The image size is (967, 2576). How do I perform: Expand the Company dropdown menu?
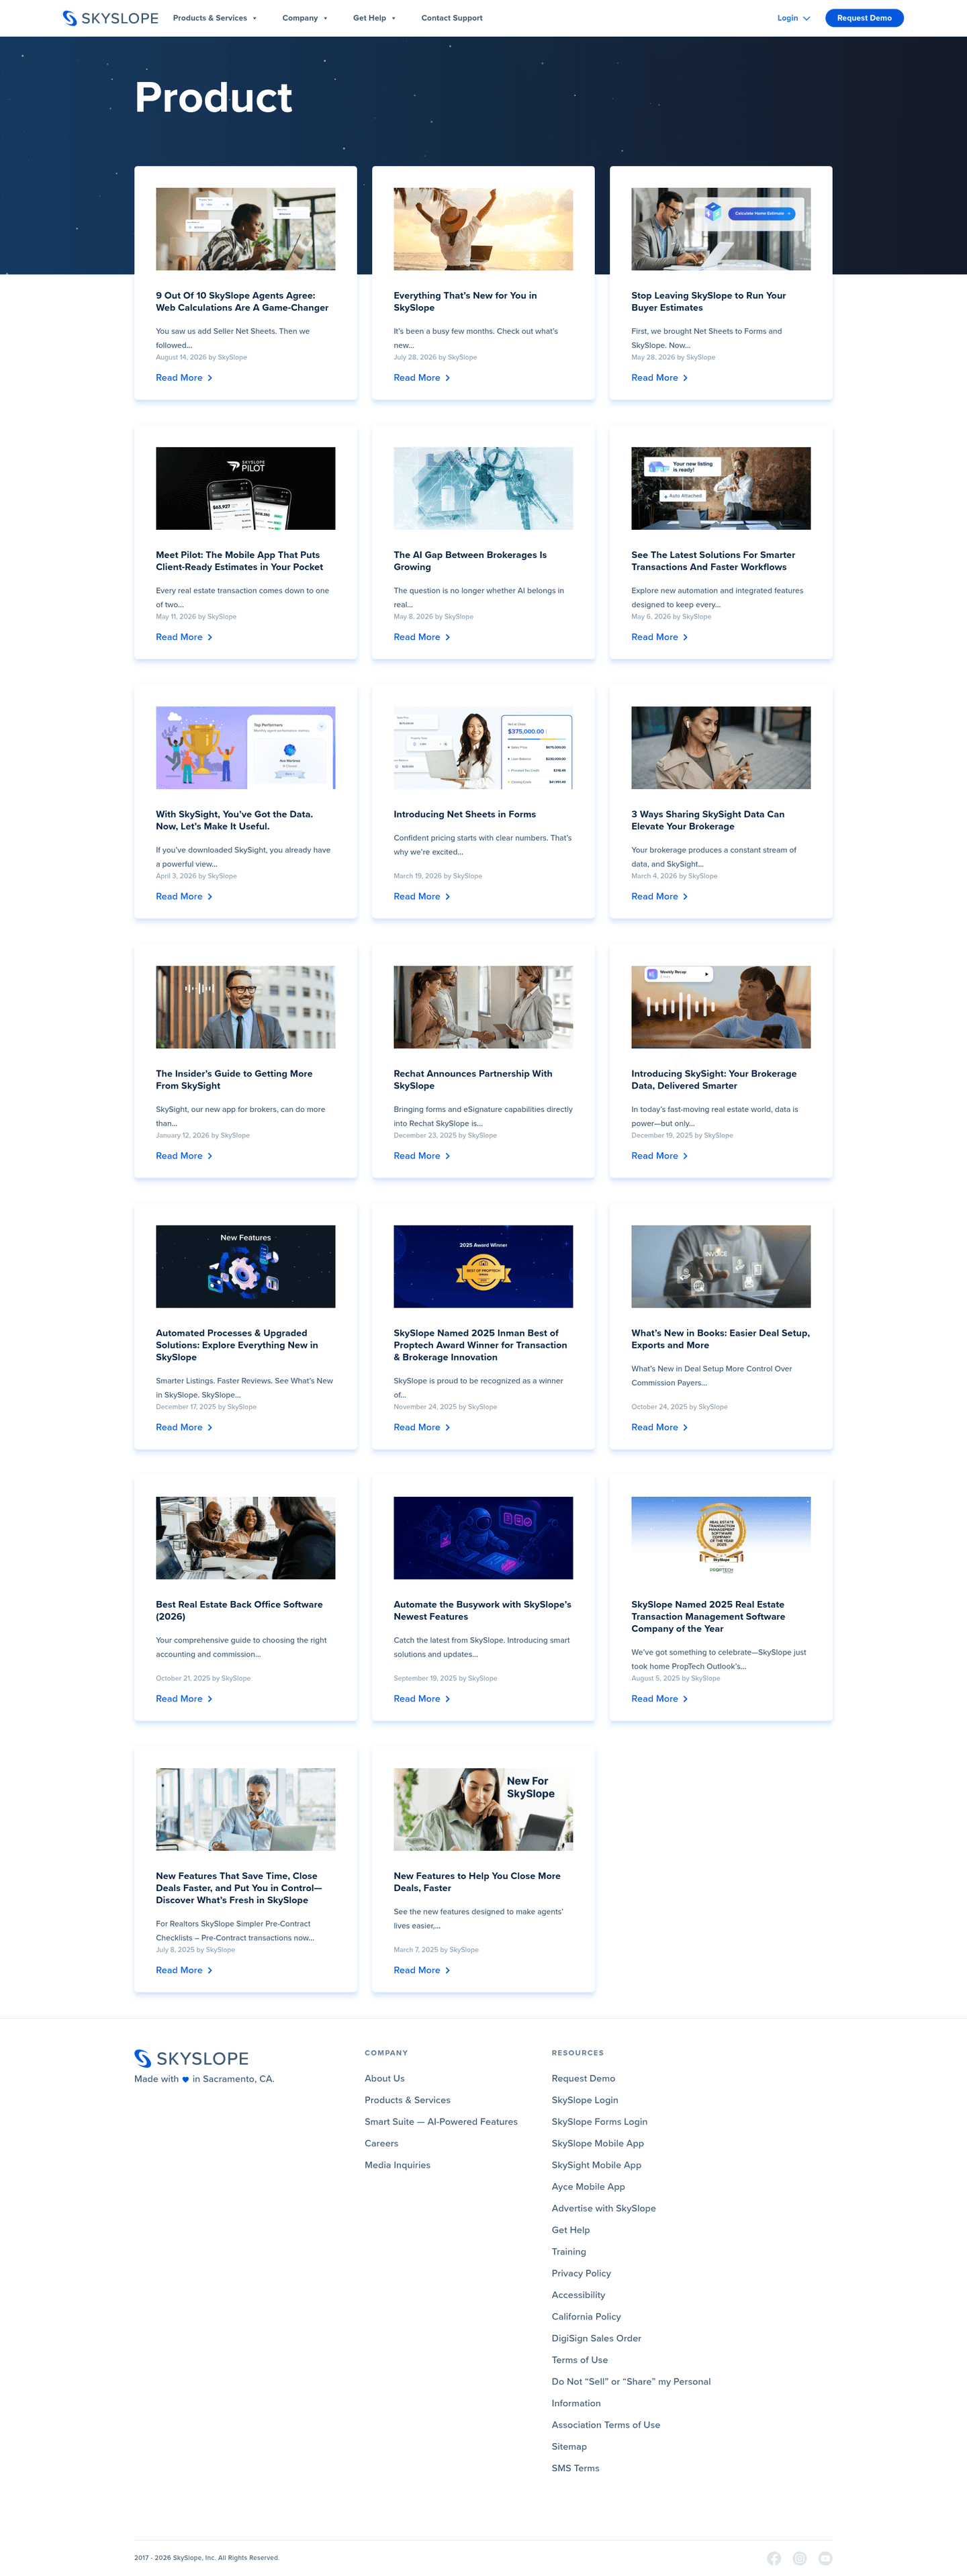coord(304,18)
